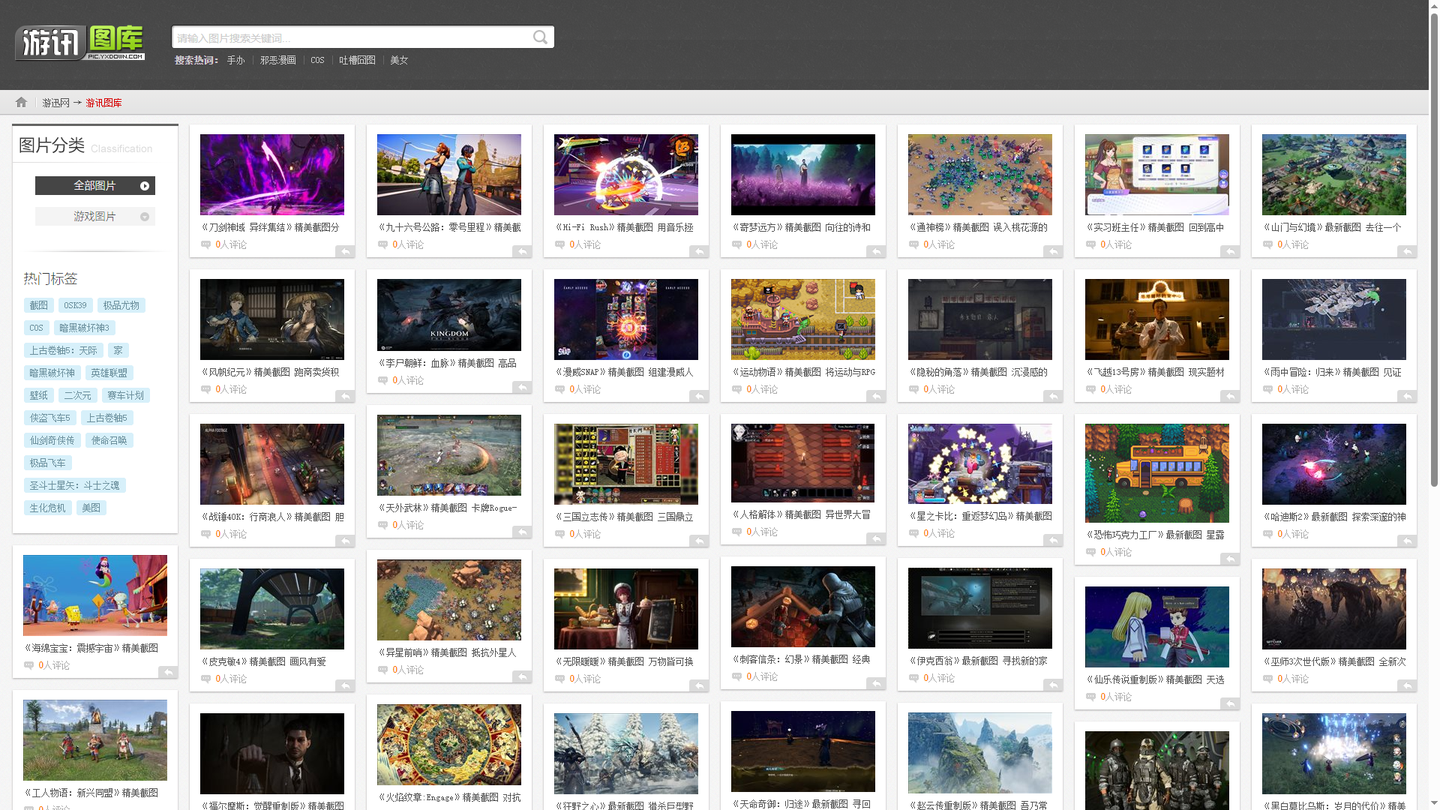
Task: Select the 赛车计划 hot tag
Action: 126,395
